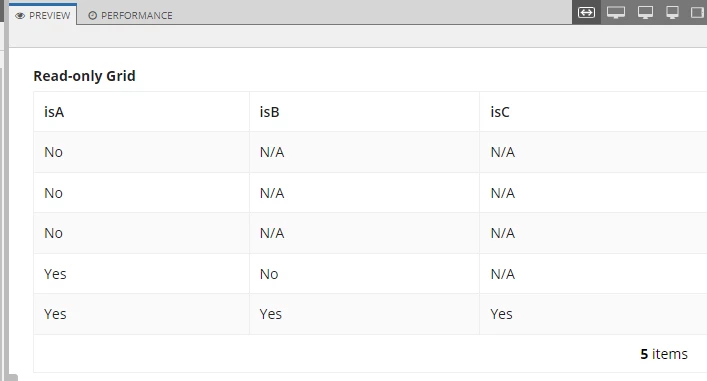Image resolution: width=707 pixels, height=381 pixels.
Task: Click the 'No' cell in isB column
Action: [x=364, y=274]
